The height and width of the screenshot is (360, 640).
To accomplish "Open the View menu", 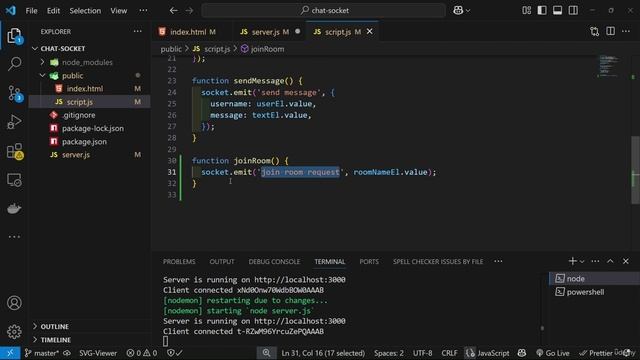I will click(118, 11).
